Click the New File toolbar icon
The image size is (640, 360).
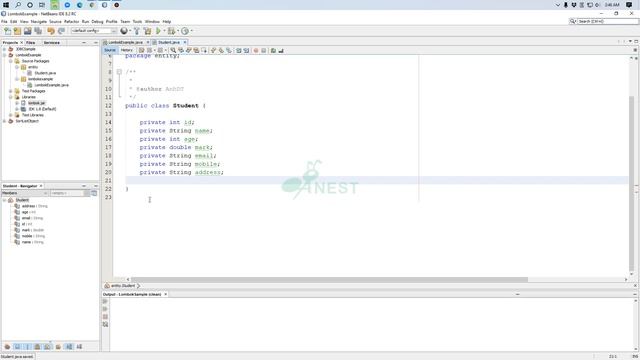click(7, 31)
